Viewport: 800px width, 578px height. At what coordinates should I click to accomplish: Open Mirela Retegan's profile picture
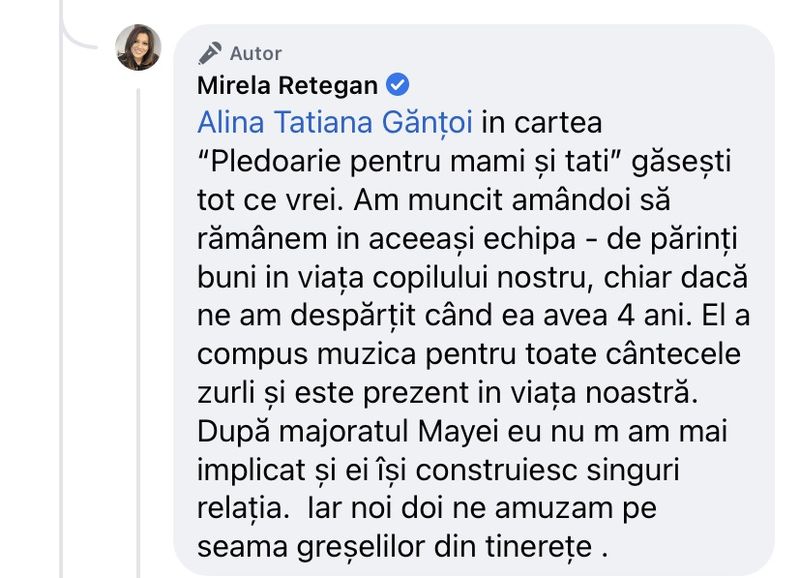138,47
